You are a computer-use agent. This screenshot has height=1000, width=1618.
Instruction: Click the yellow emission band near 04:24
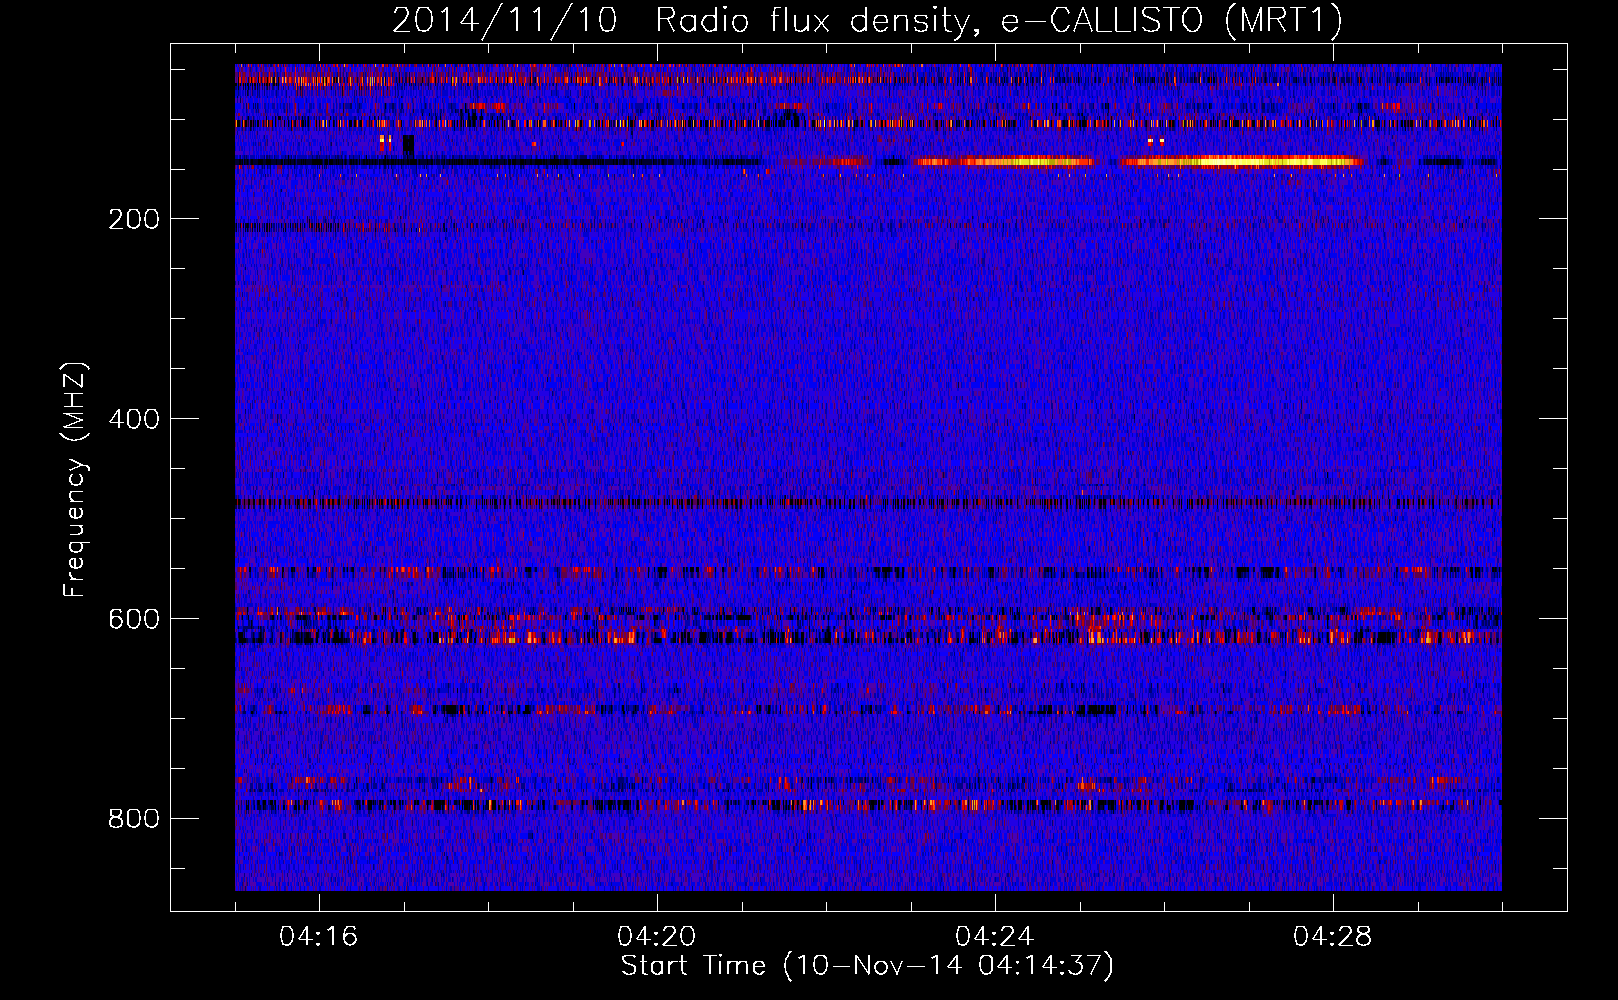pyautogui.click(x=1003, y=161)
